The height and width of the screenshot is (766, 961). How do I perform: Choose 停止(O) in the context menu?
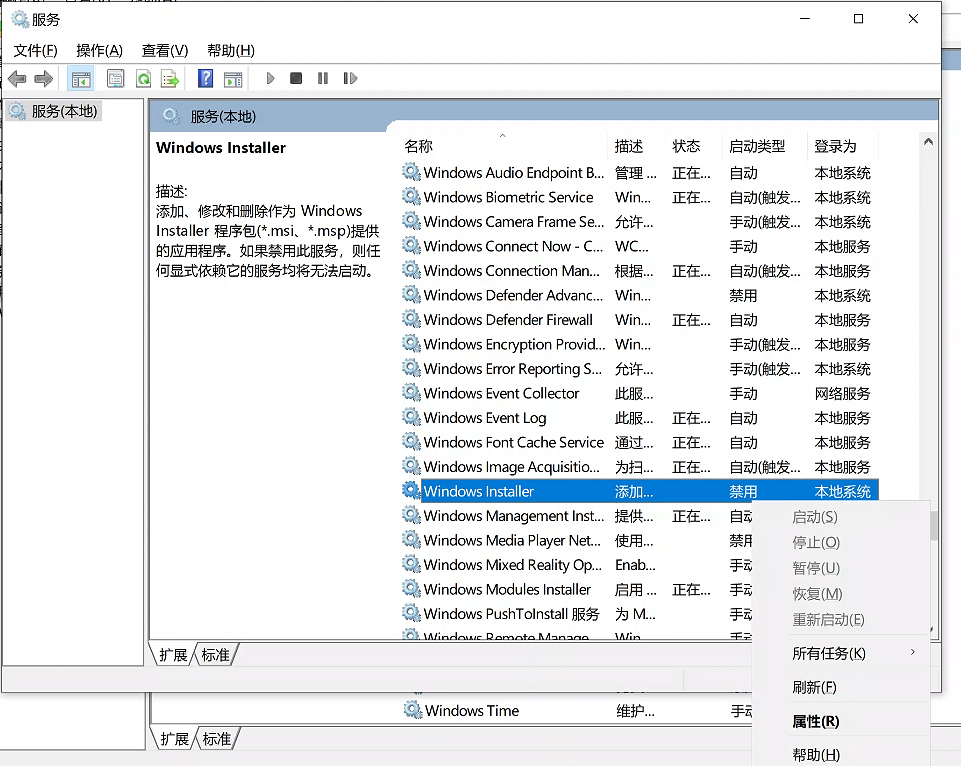[x=841, y=543]
